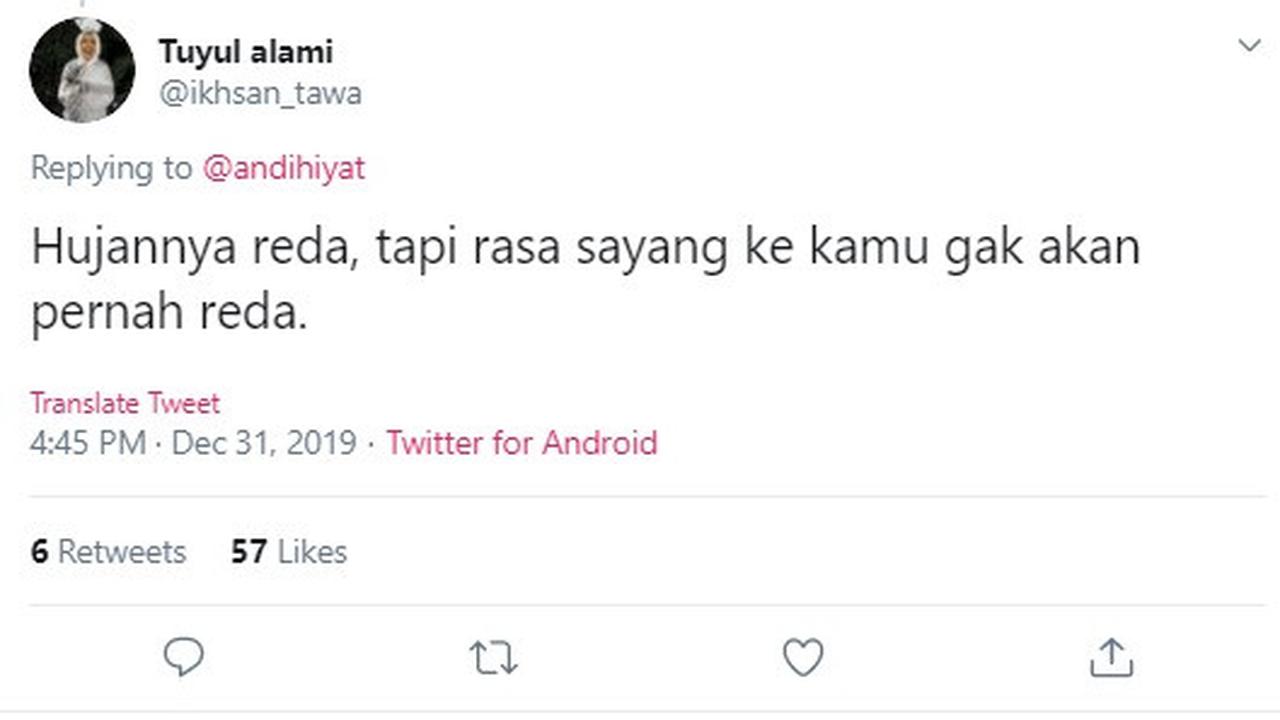Open Tuyul alami's profile picture
The width and height of the screenshot is (1280, 720).
pos(82,70)
